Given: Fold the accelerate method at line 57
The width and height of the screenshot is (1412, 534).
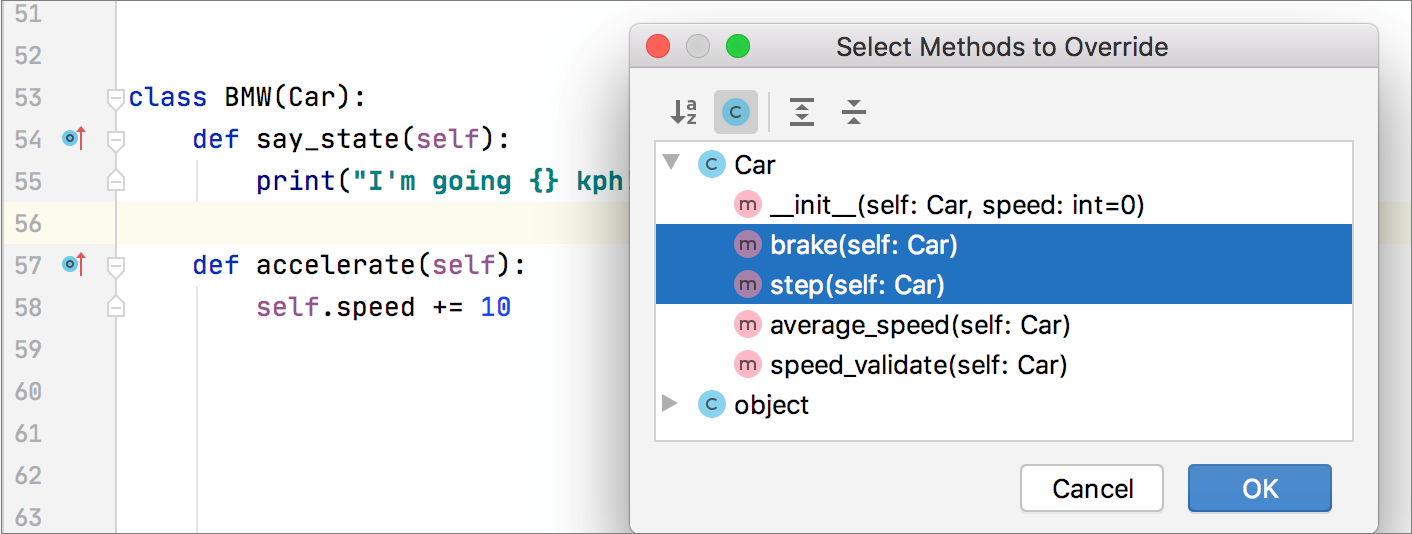Looking at the screenshot, I should pos(115,266).
